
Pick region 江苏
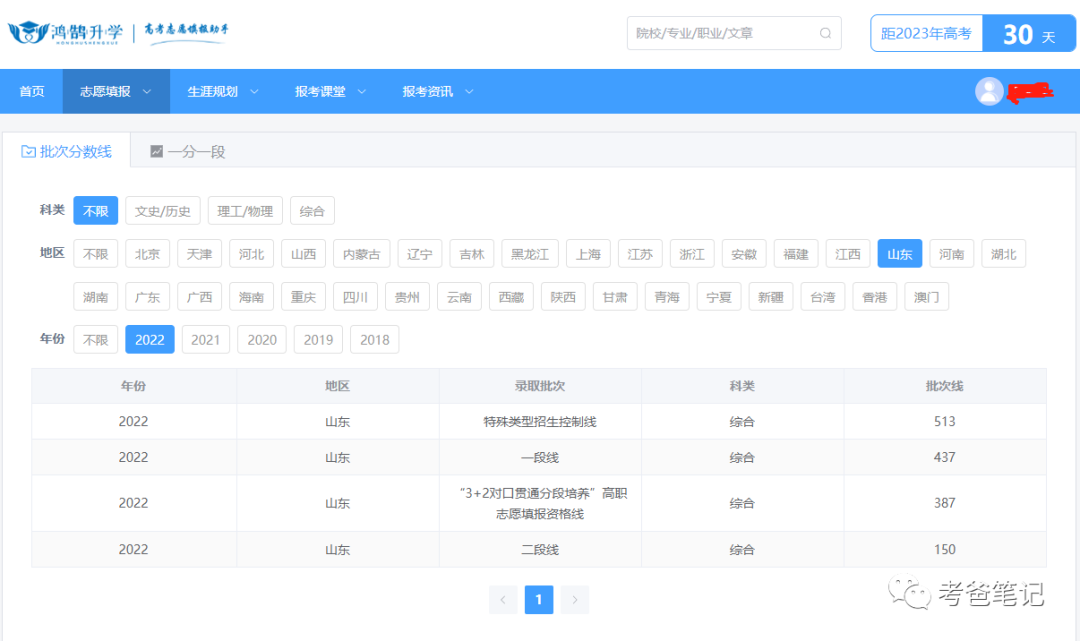pyautogui.click(x=640, y=254)
